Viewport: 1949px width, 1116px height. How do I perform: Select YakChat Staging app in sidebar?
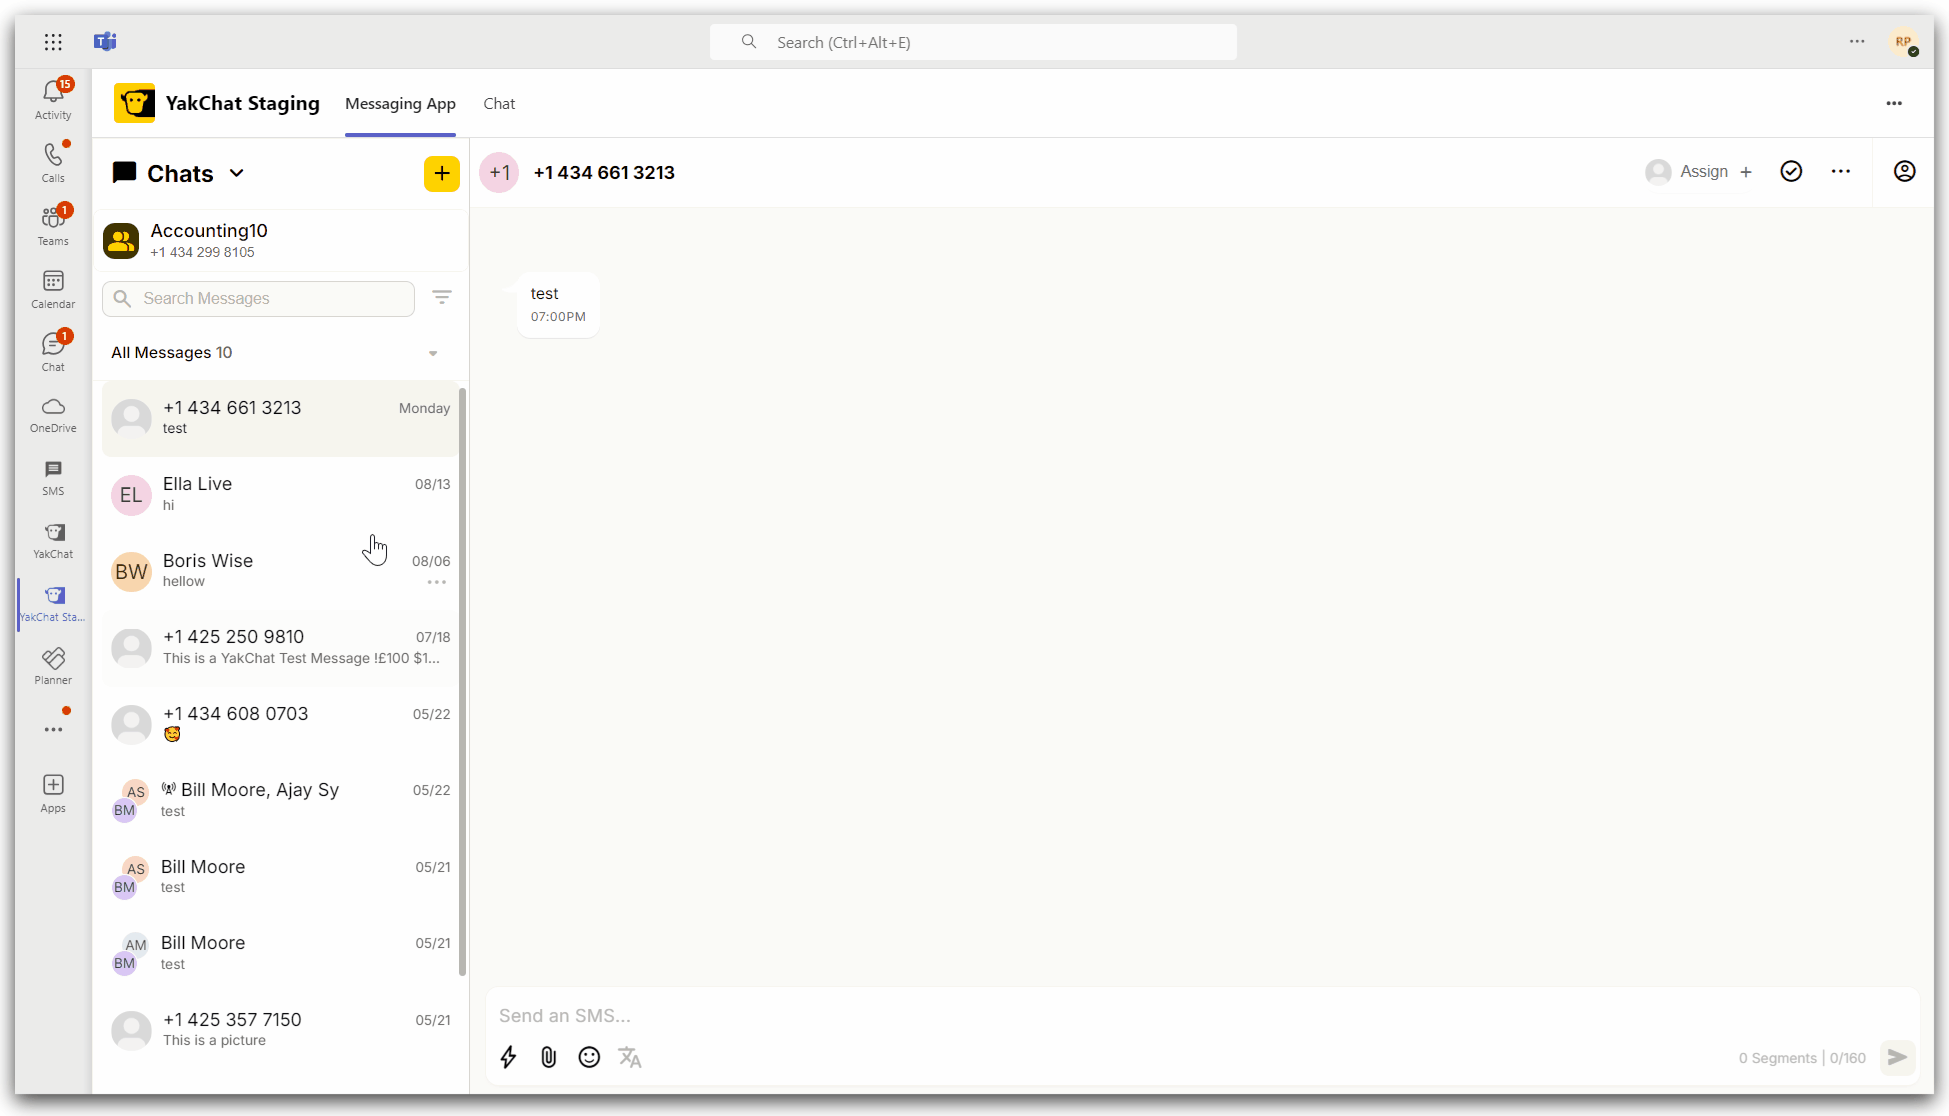[53, 604]
